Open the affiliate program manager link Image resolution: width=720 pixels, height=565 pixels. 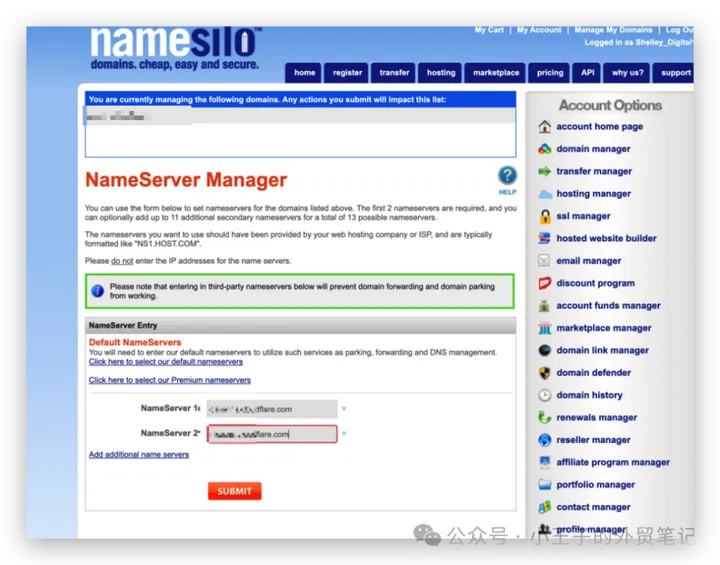[x=613, y=462]
